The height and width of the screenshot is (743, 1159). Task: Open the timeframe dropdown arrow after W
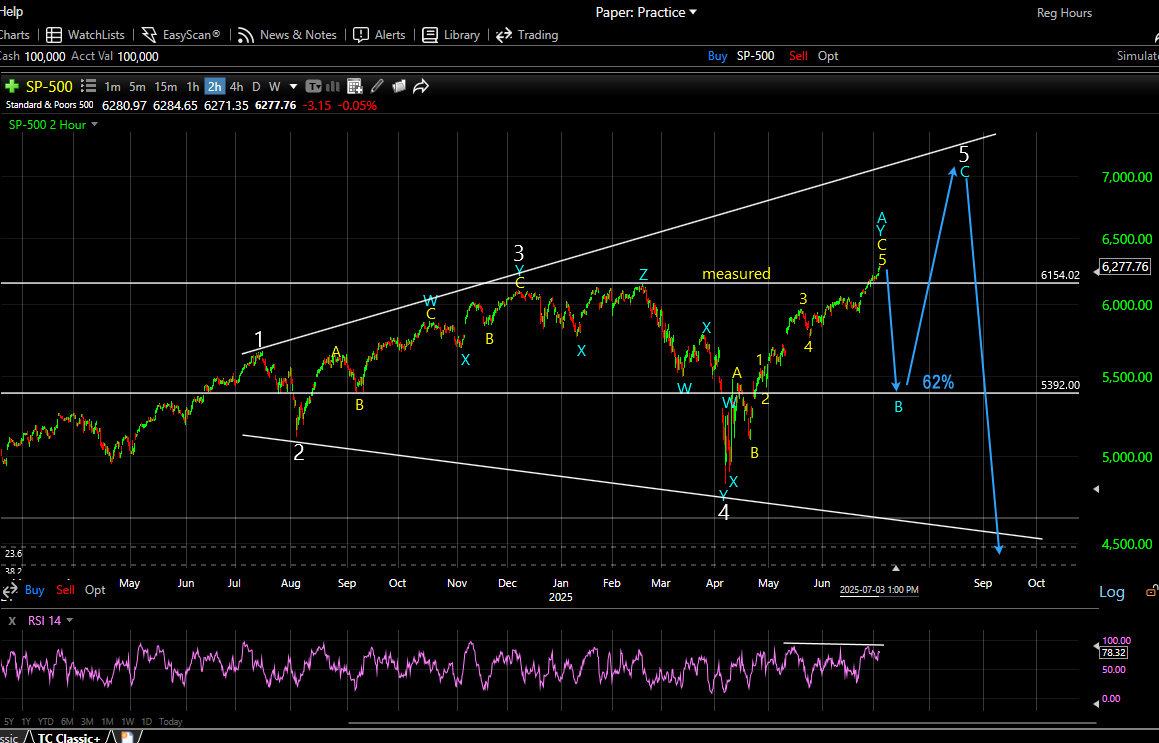(293, 86)
